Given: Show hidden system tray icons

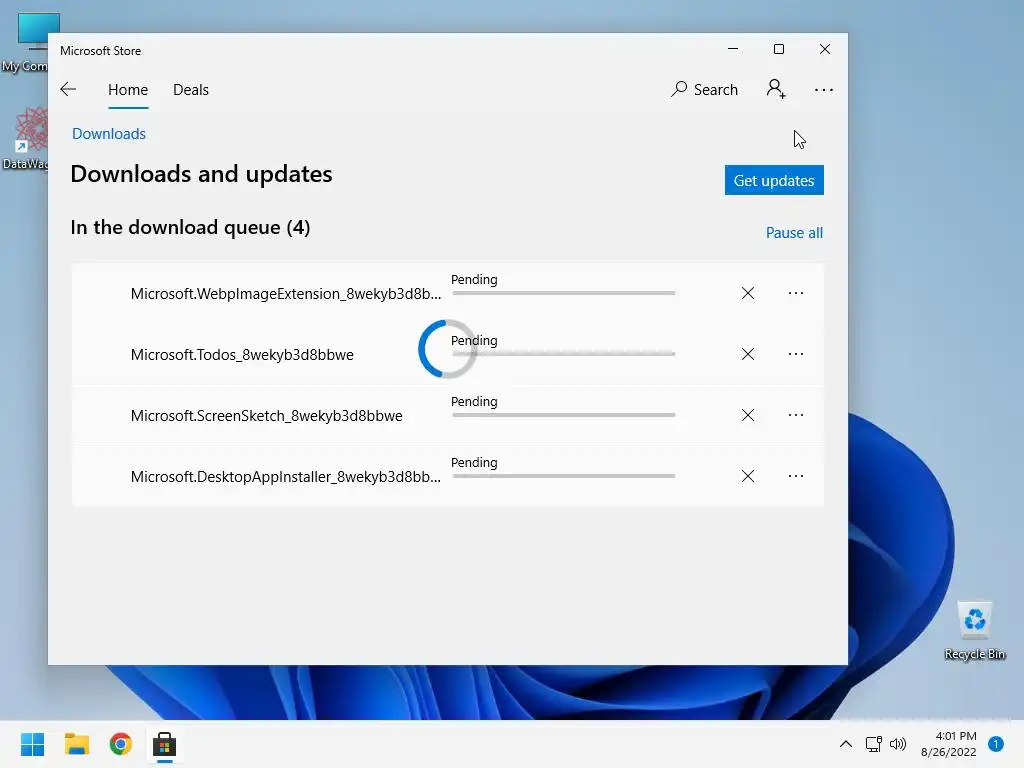Looking at the screenshot, I should coord(846,744).
